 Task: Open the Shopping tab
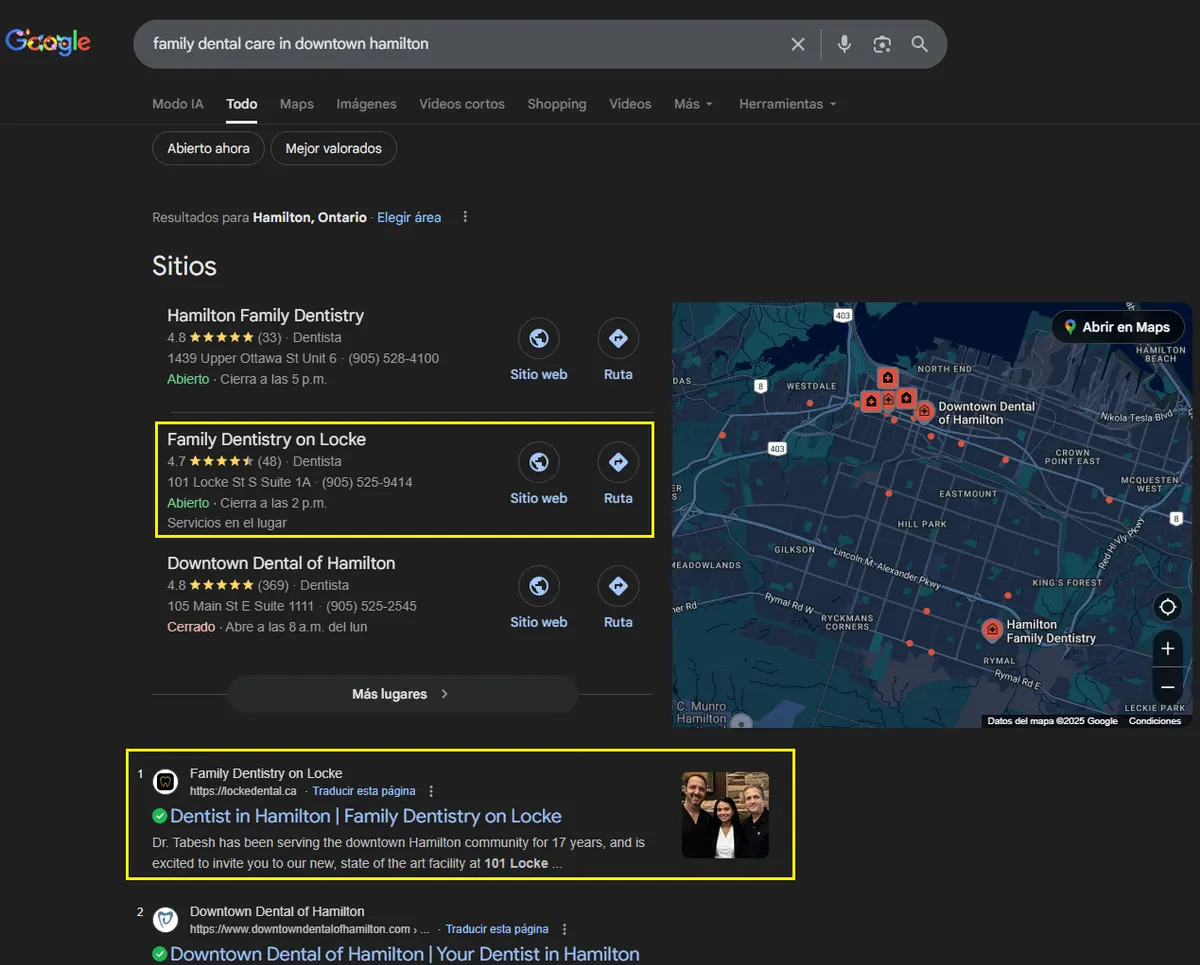[x=557, y=104]
